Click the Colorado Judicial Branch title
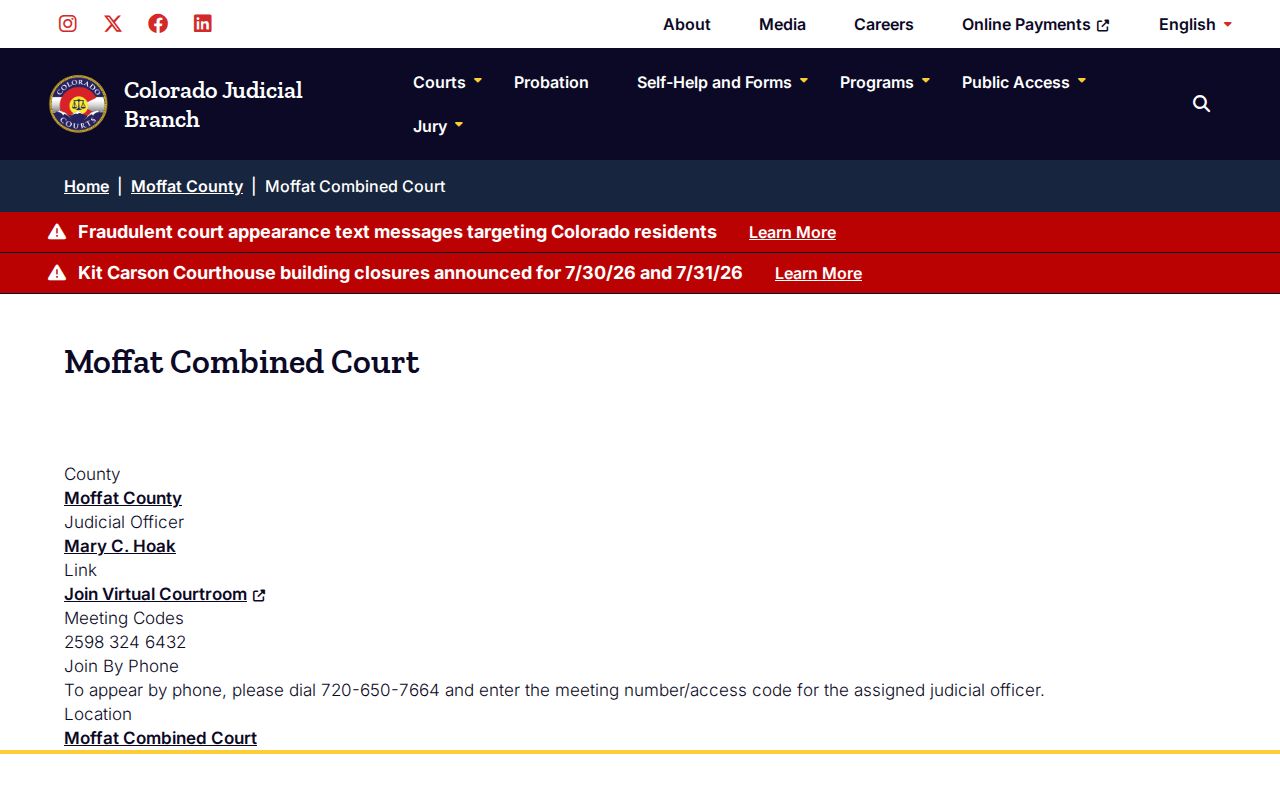1280x800 pixels. coord(213,104)
